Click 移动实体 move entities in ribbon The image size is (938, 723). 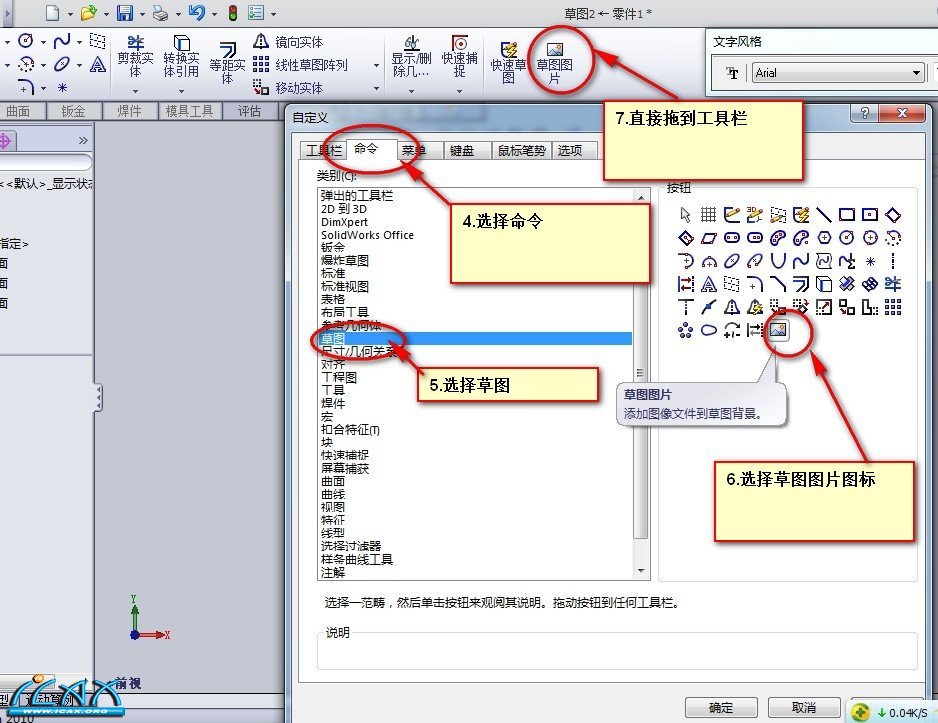(288, 88)
